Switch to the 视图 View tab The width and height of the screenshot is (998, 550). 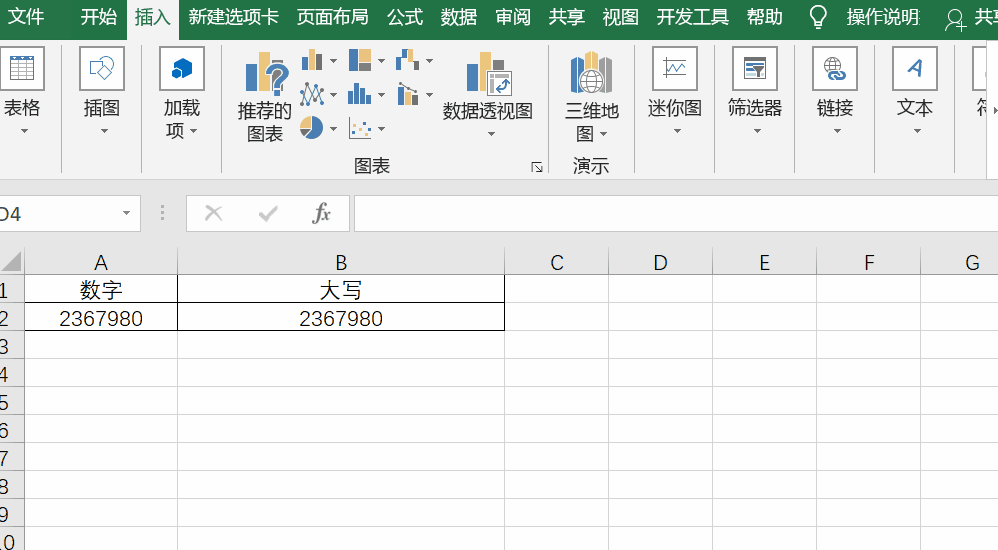pyautogui.click(x=620, y=17)
